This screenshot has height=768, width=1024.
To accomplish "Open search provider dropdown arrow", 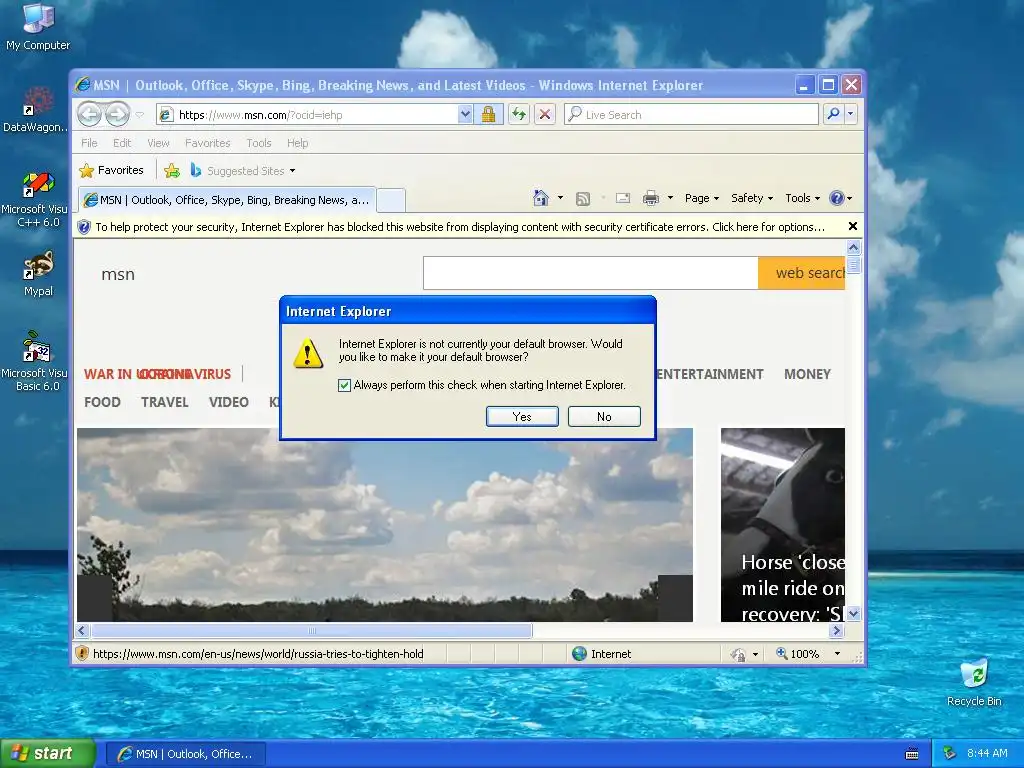I will point(850,114).
